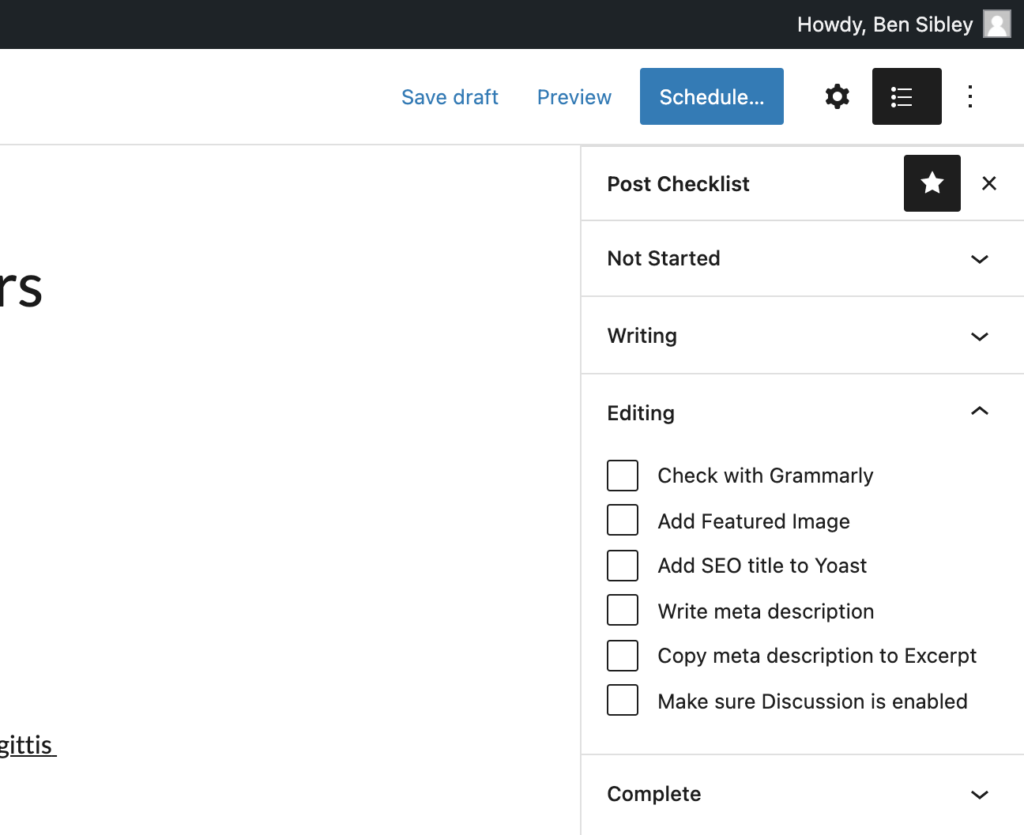This screenshot has width=1024, height=835.
Task: Click the Write meta description label
Action: pyautogui.click(x=765, y=611)
